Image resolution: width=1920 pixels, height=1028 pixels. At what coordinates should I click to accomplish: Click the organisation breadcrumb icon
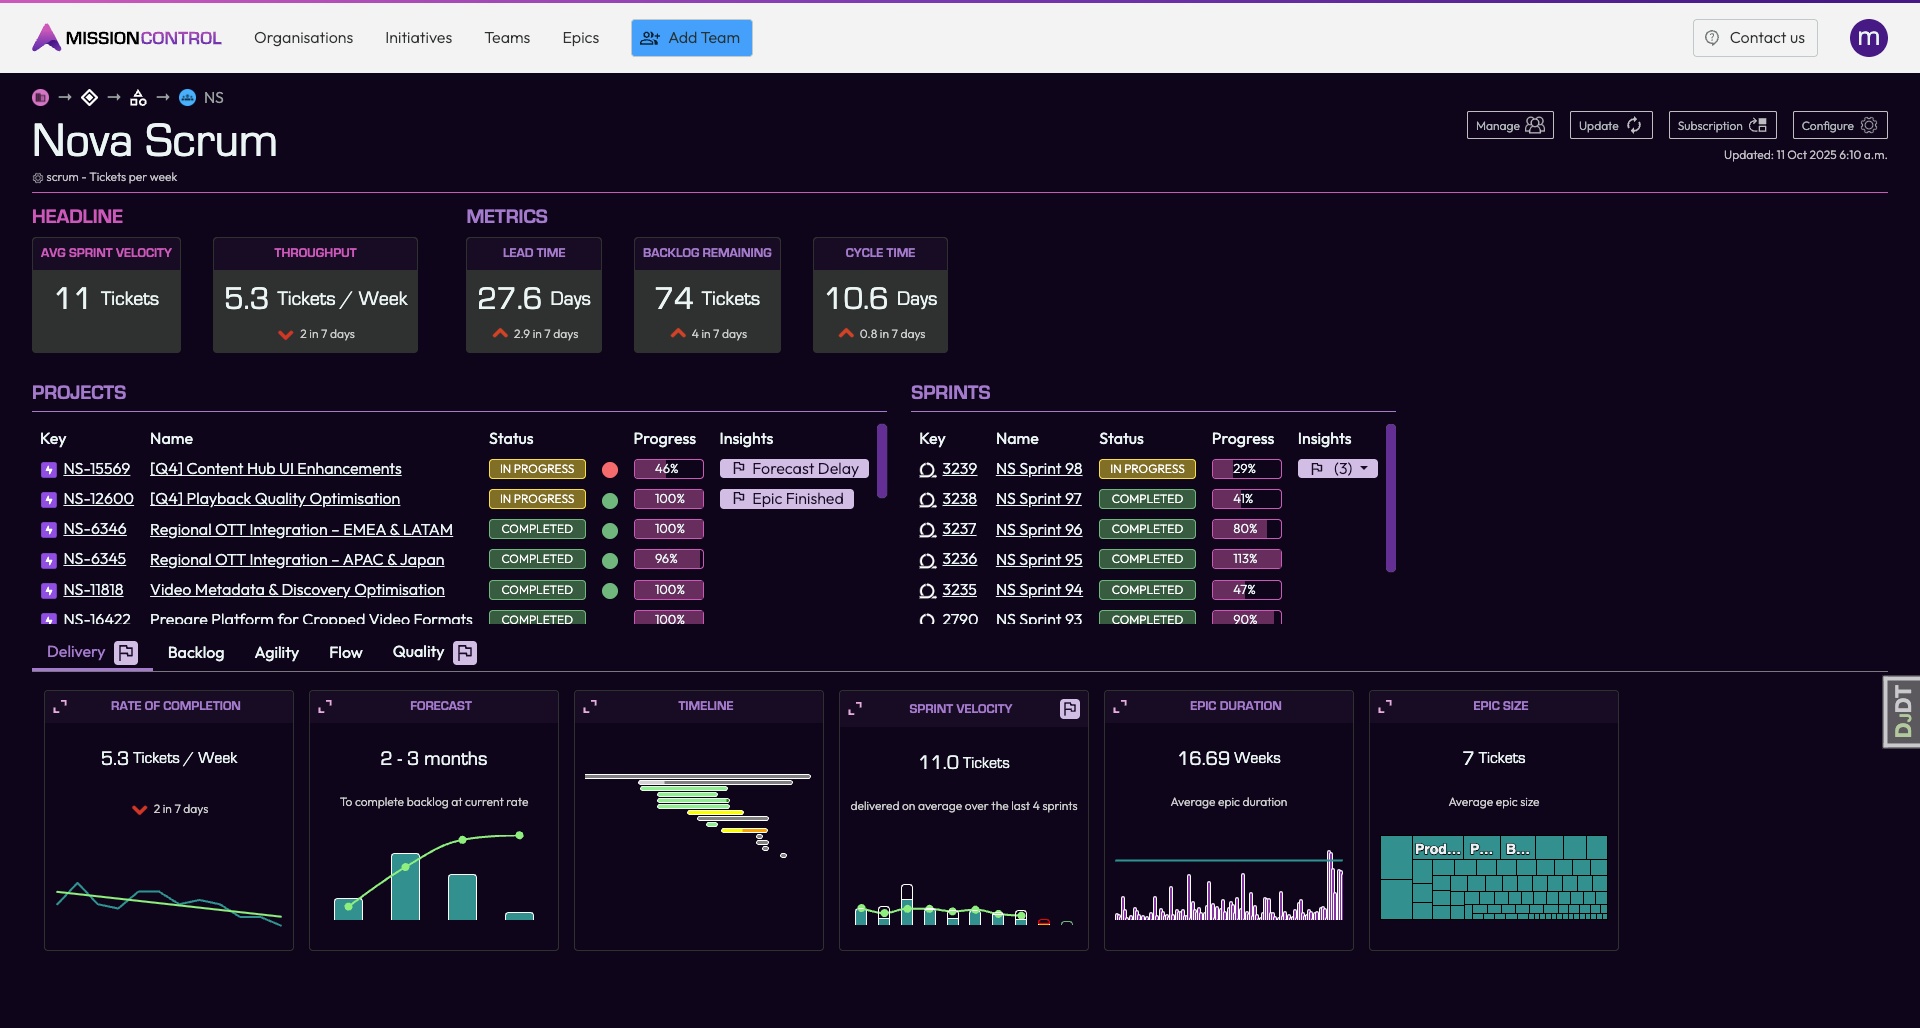point(40,98)
